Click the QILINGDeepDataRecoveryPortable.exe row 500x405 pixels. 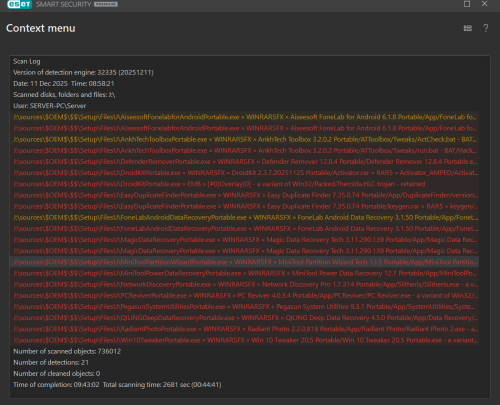[246, 318]
